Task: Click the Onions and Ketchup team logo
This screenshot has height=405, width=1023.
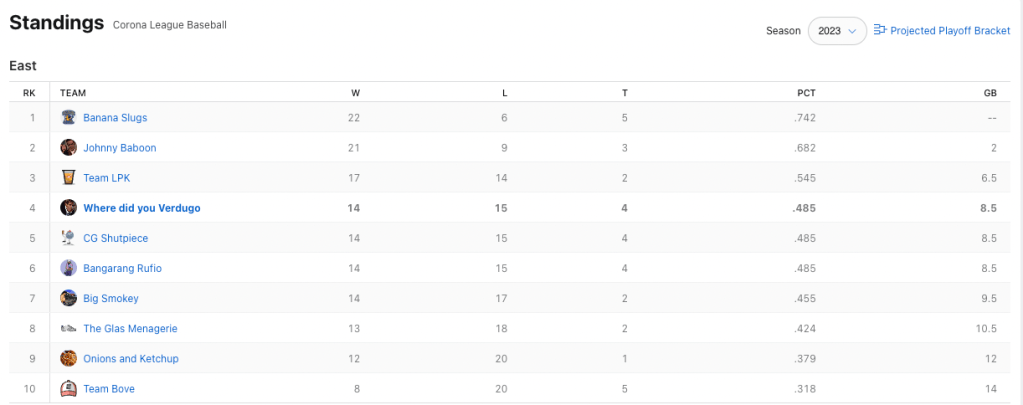Action: pos(69,358)
